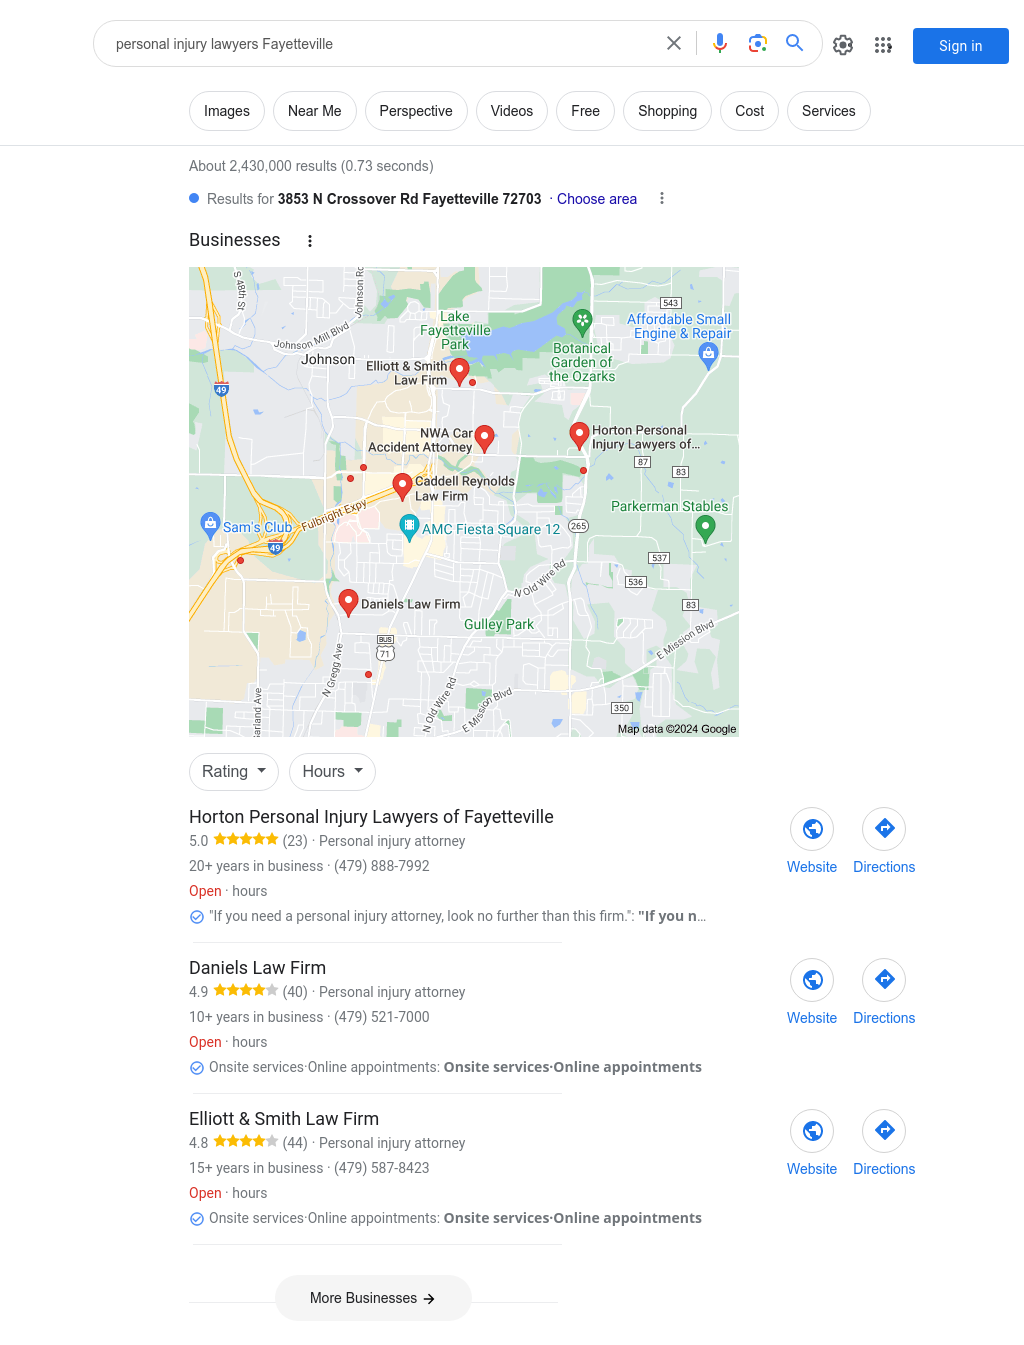
Task: Select the Near Me filter chip
Action: coord(314,111)
